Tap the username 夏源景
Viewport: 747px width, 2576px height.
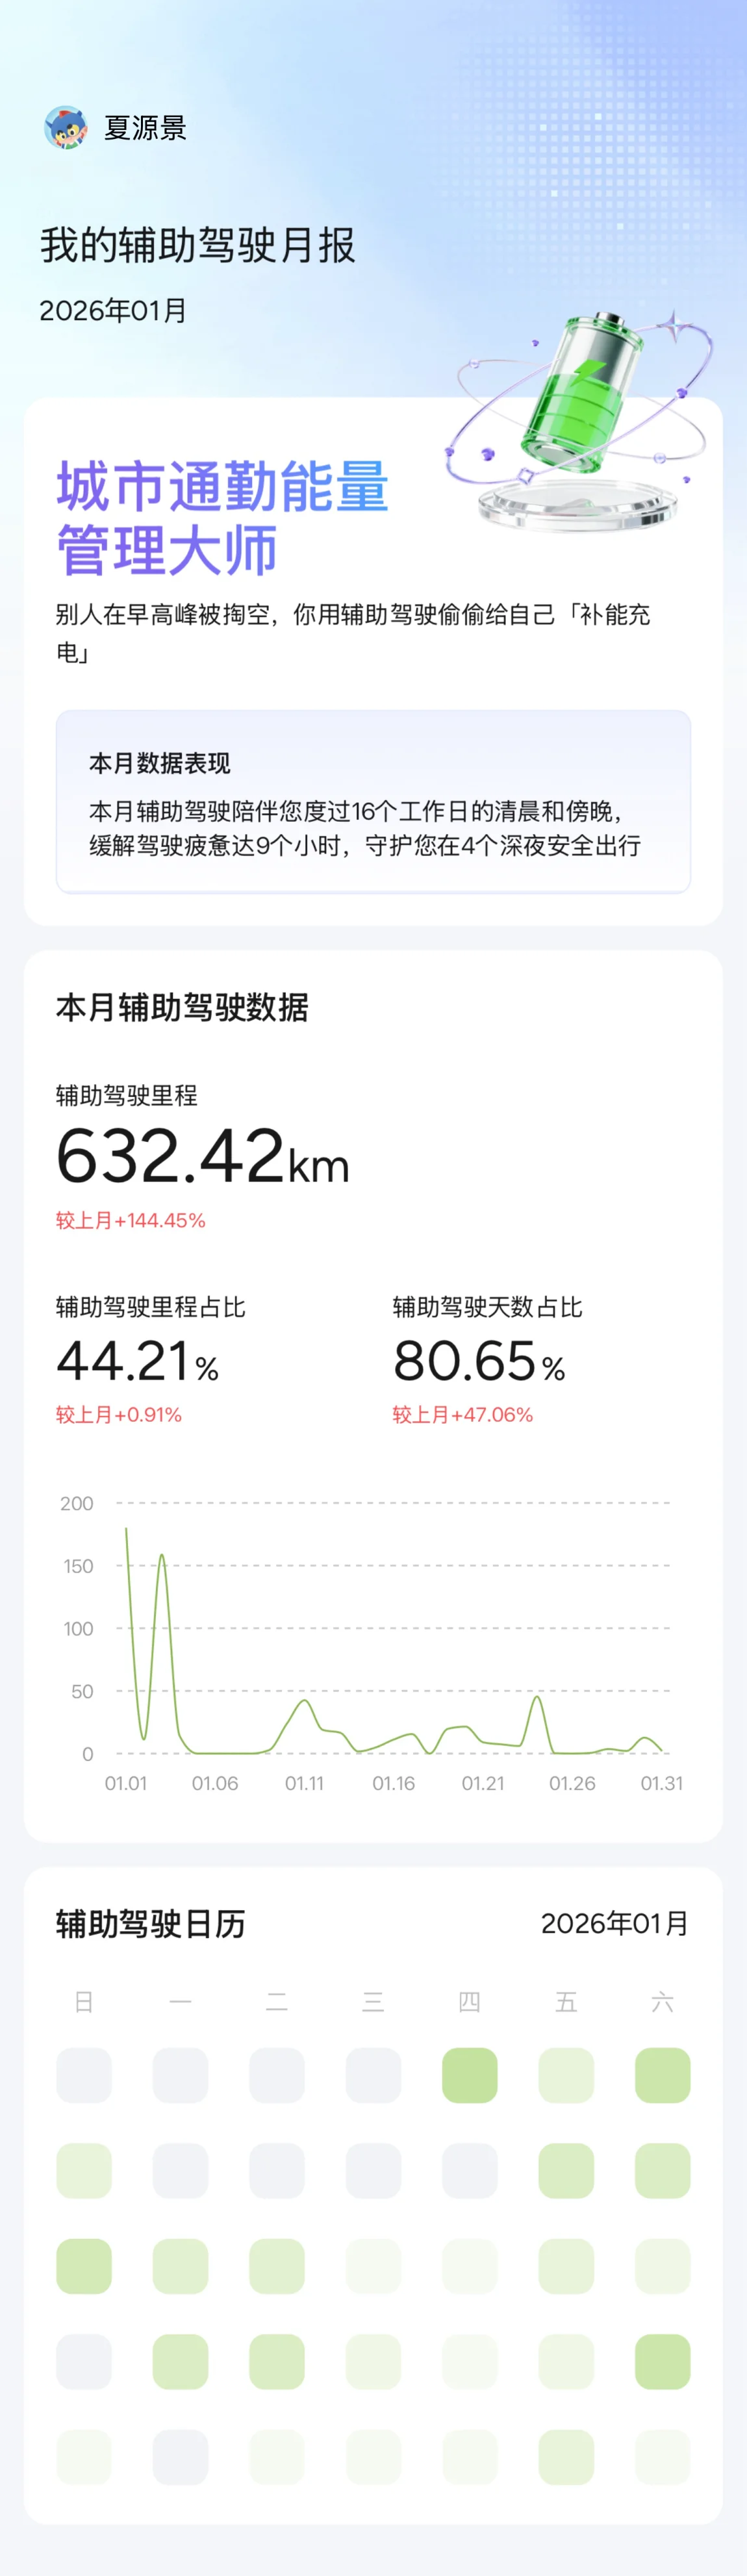click(x=145, y=128)
